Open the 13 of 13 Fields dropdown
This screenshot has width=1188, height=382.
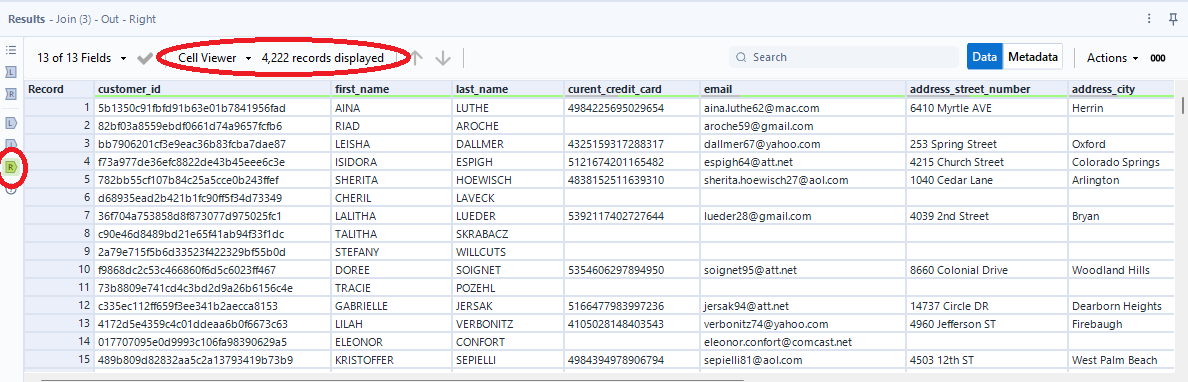coord(83,58)
